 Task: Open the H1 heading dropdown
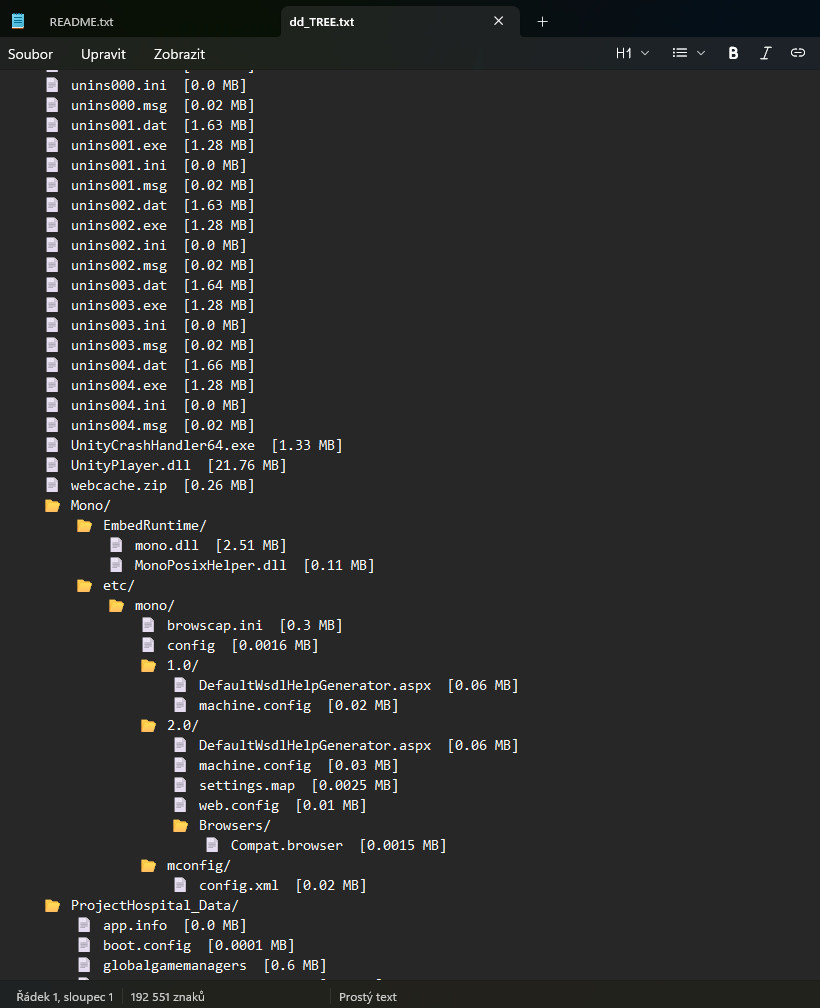pos(632,53)
